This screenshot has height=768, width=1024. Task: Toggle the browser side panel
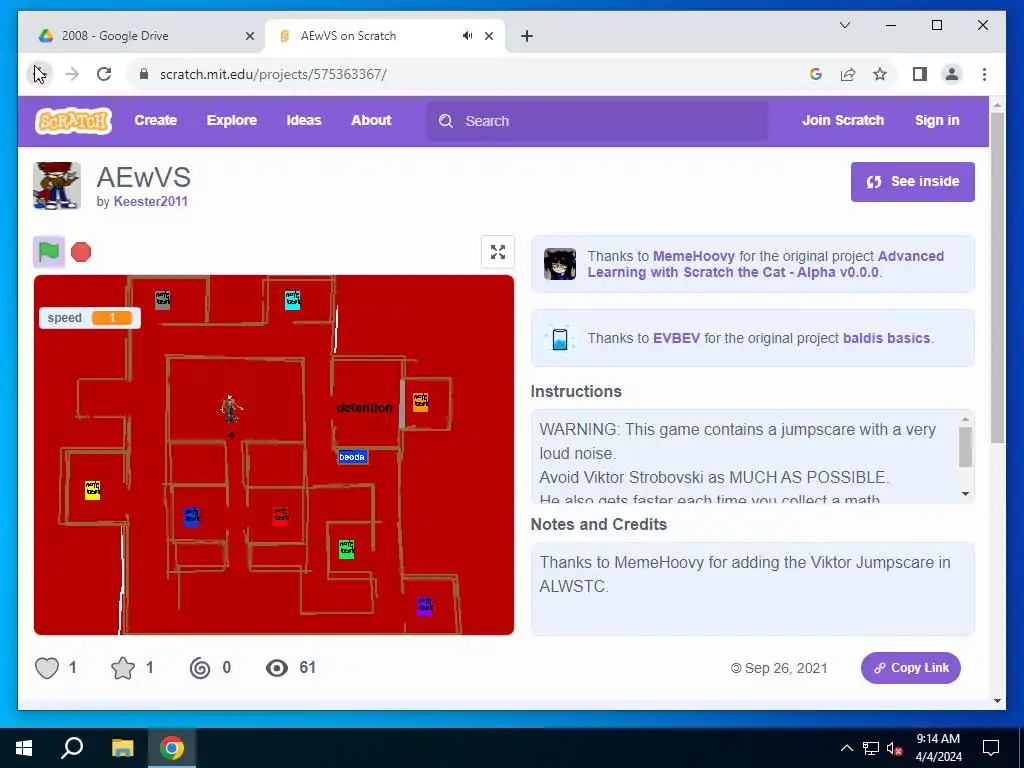(920, 74)
